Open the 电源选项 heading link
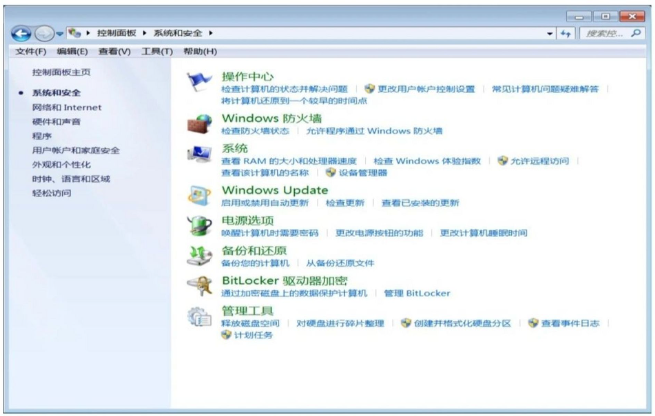This screenshot has height=416, width=655. click(x=248, y=220)
